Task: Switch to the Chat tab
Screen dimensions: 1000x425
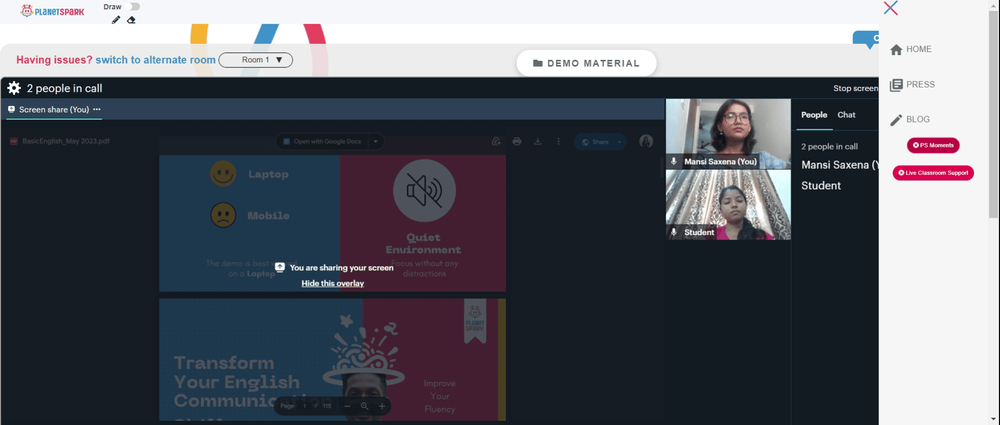Action: click(x=846, y=115)
